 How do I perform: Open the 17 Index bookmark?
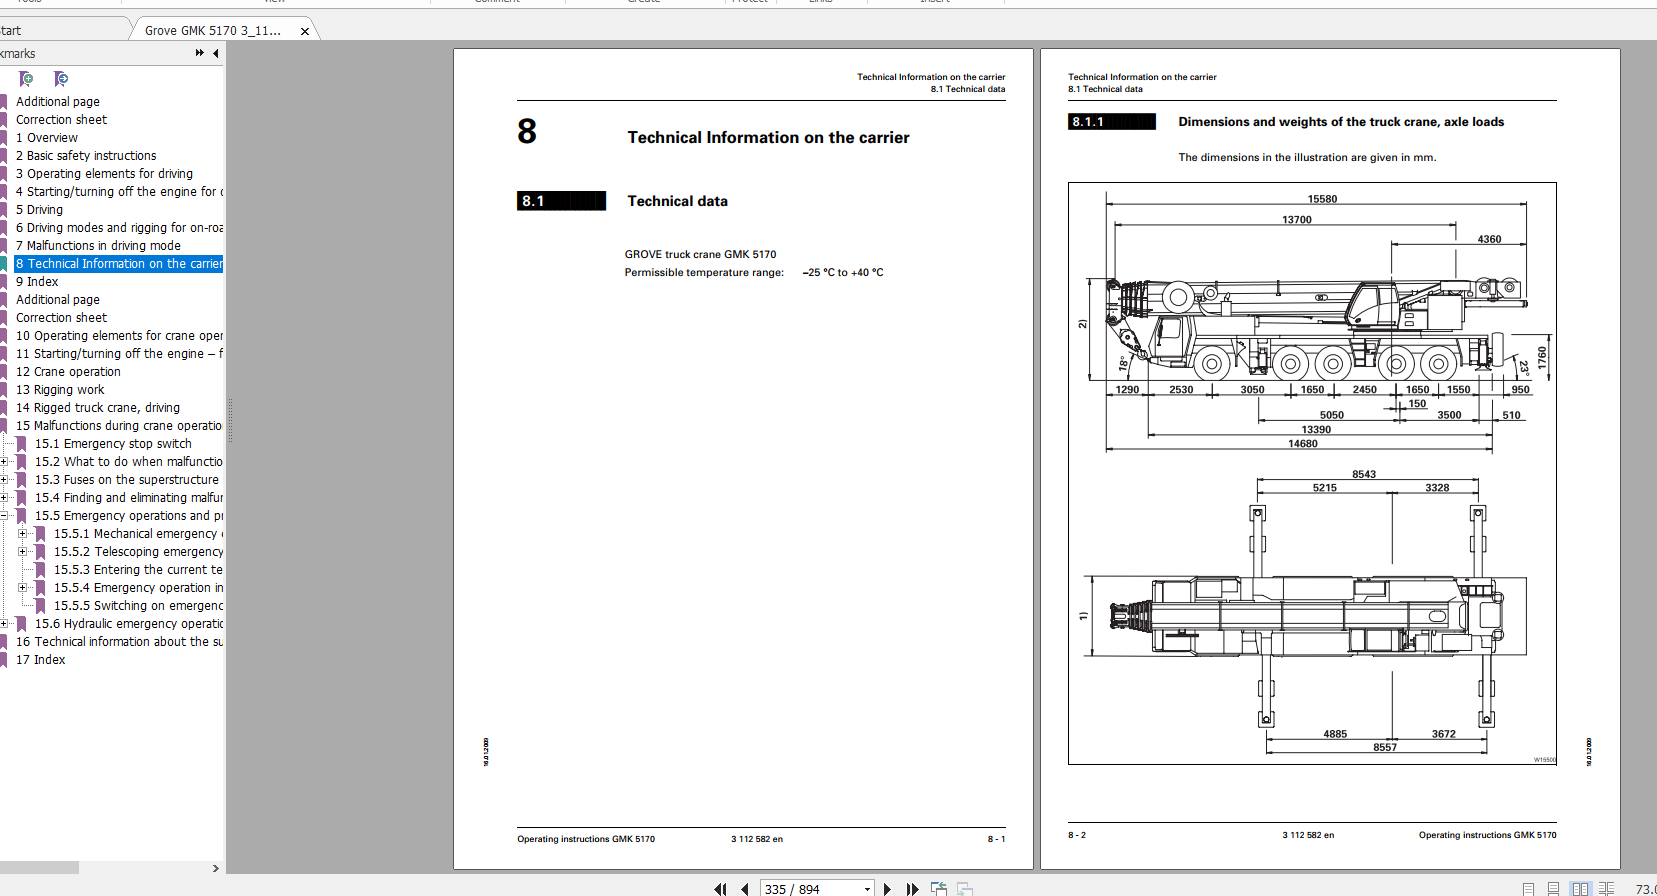[x=40, y=660]
